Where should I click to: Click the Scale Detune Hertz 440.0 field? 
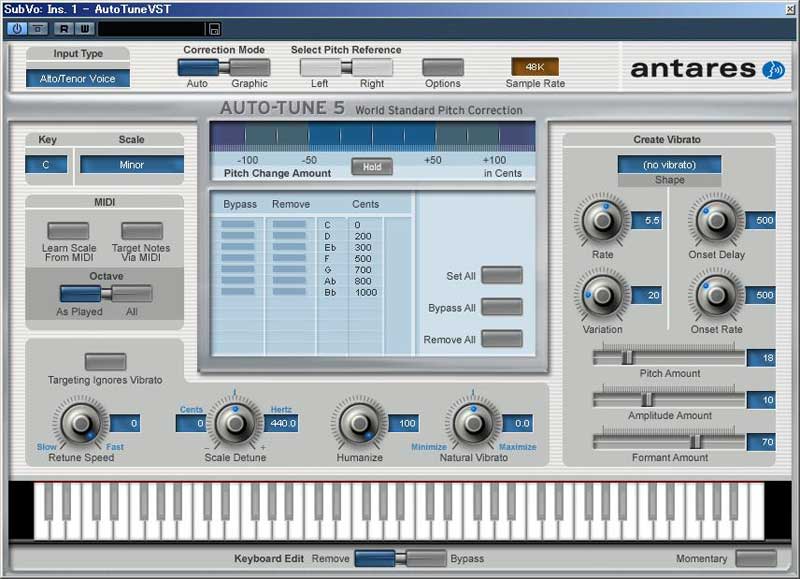[281, 423]
